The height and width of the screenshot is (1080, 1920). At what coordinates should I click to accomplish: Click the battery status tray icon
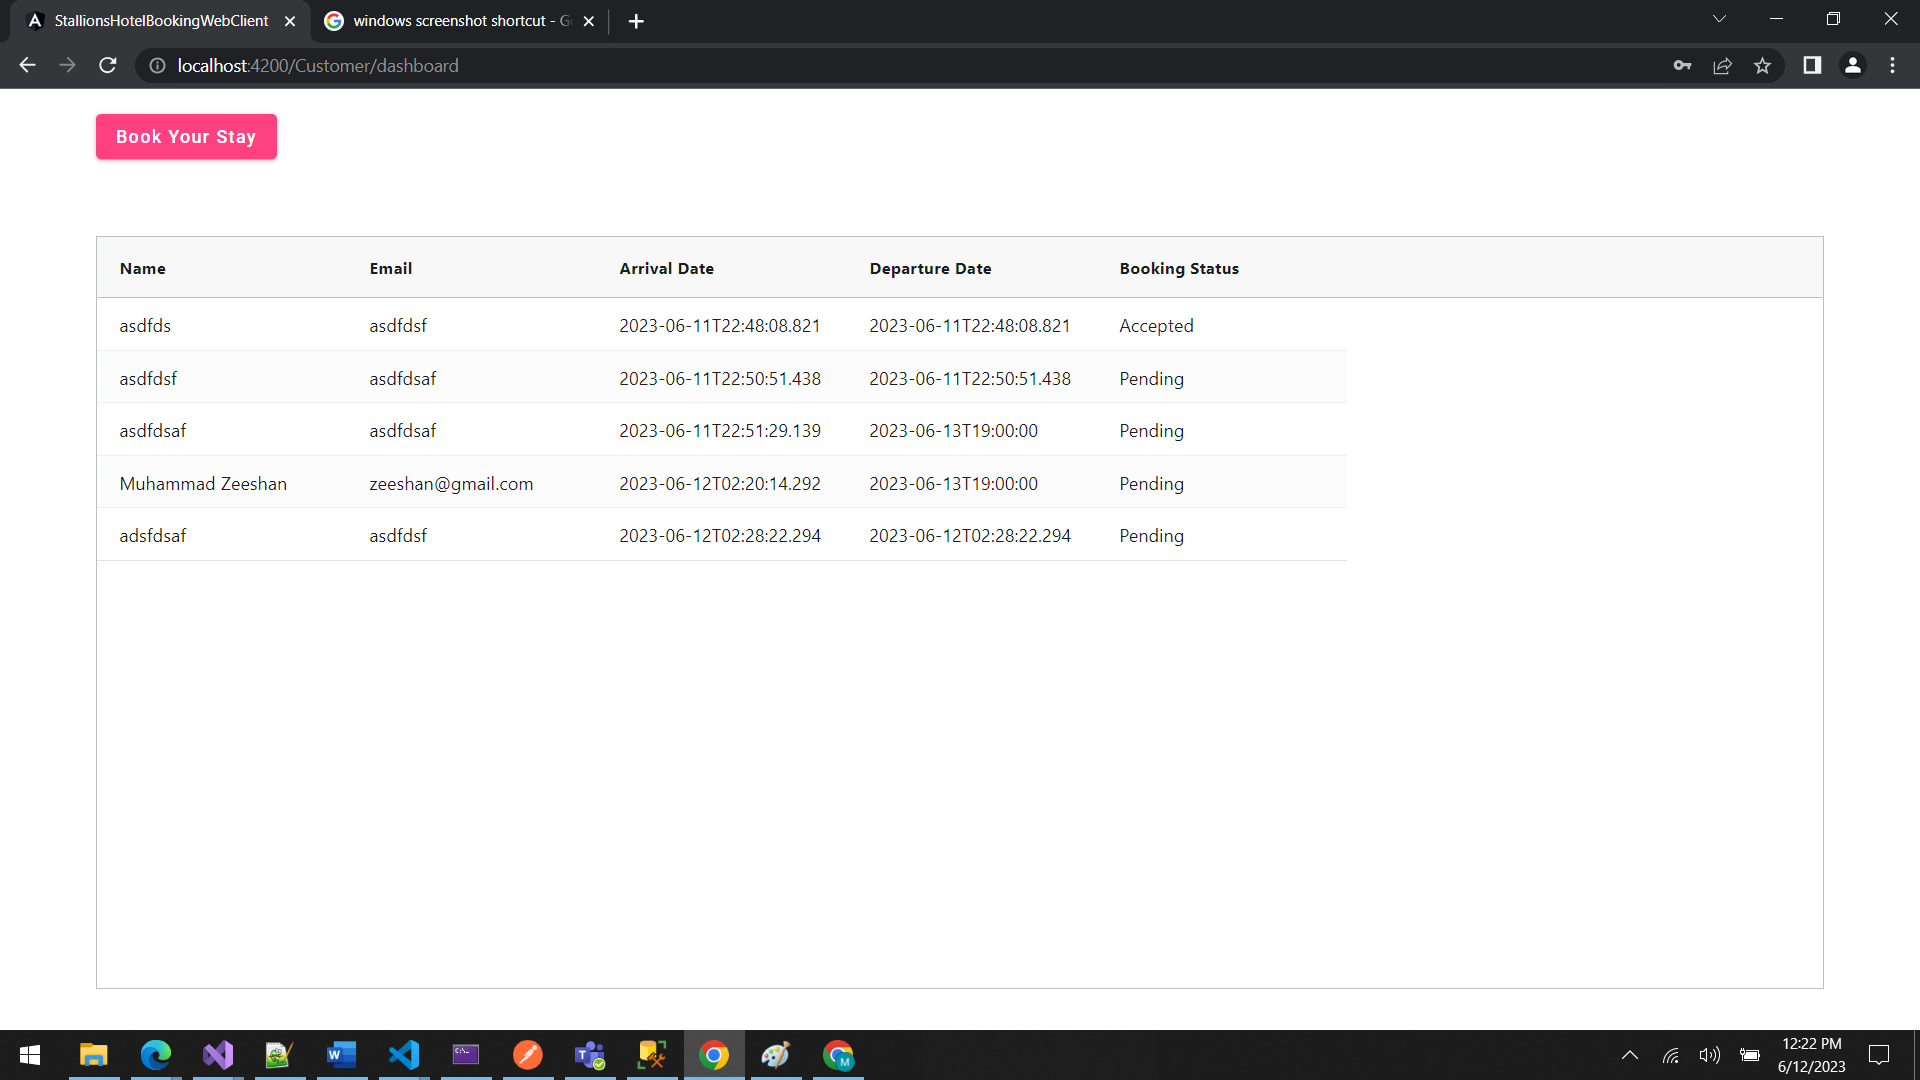pyautogui.click(x=1750, y=1055)
